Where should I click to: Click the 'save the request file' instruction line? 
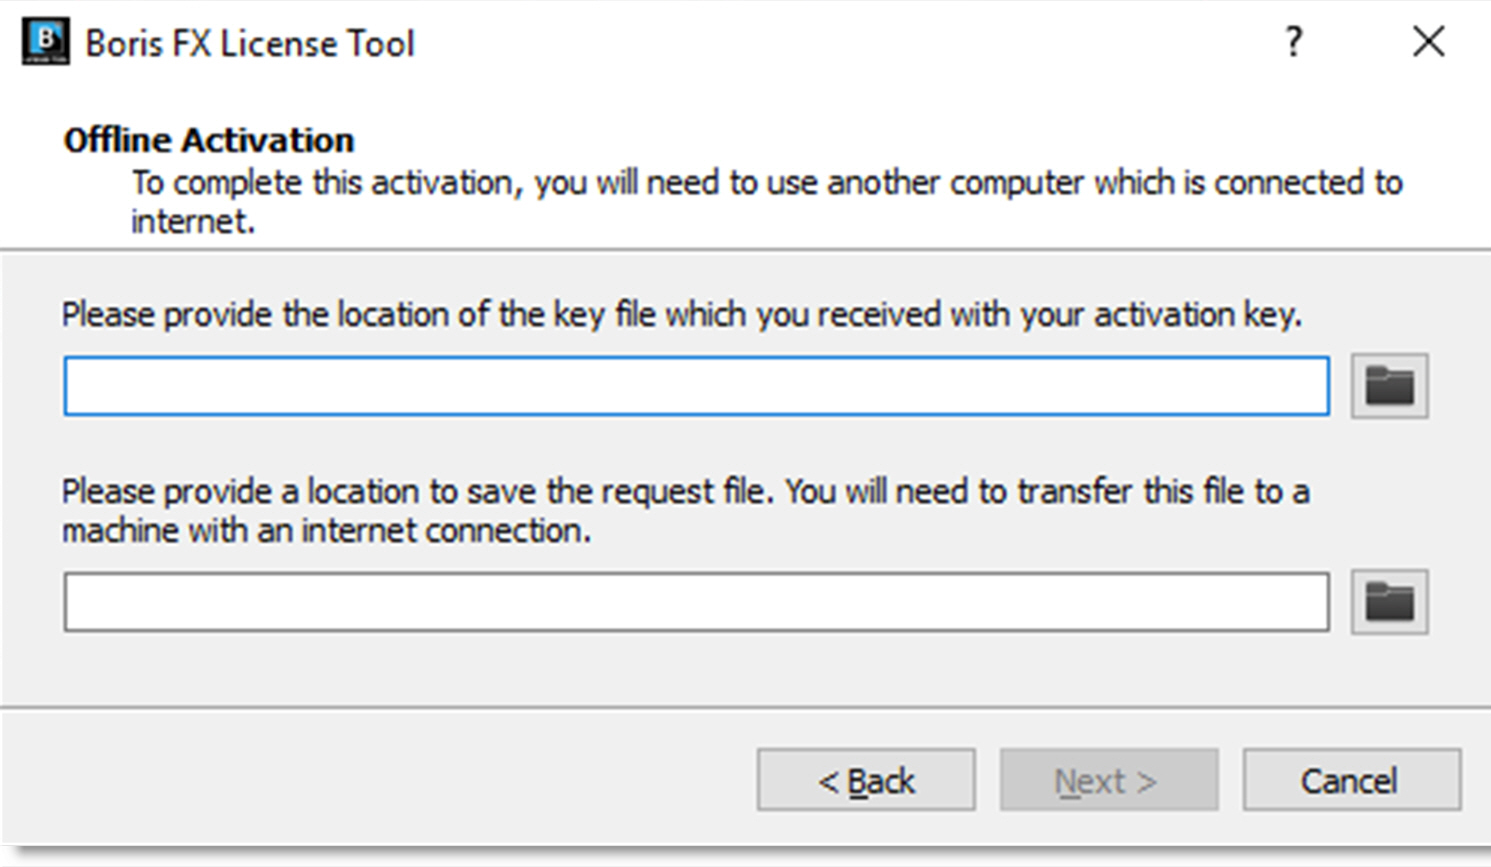[x=685, y=492]
